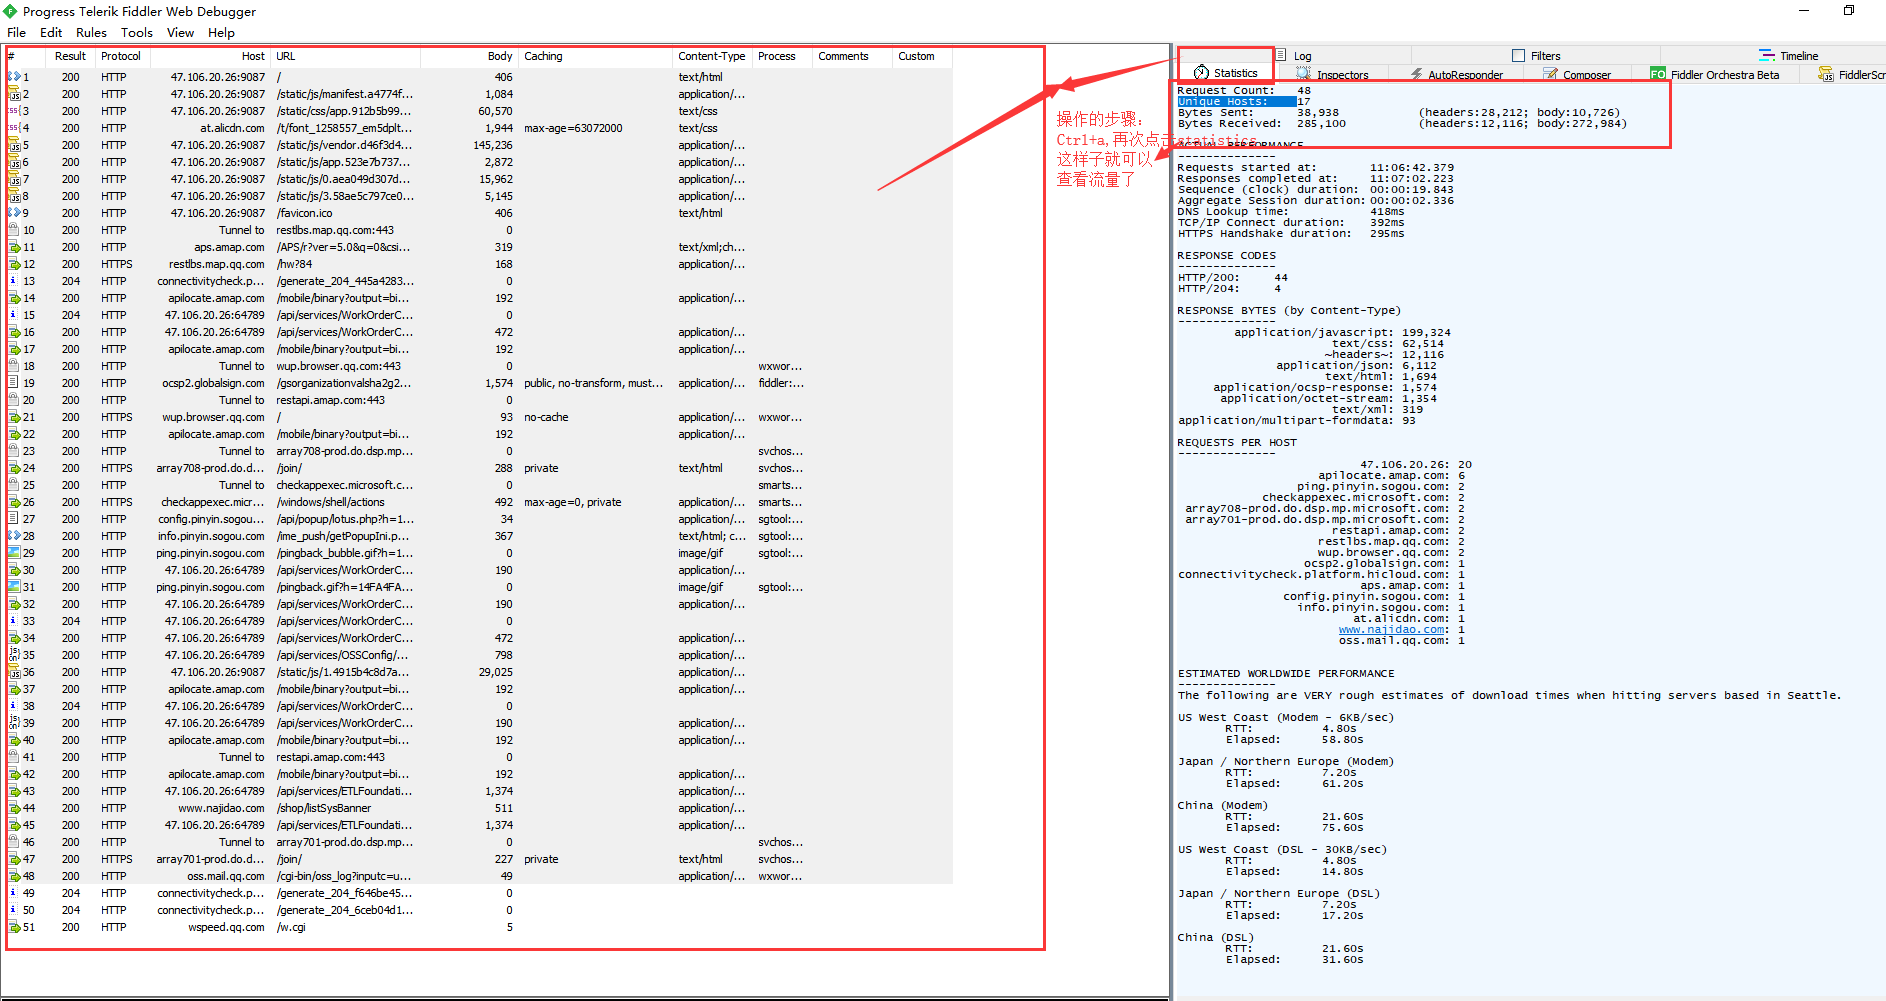Click the magnifier icon on Inspectors tab
The image size is (1886, 1001).
click(1303, 74)
